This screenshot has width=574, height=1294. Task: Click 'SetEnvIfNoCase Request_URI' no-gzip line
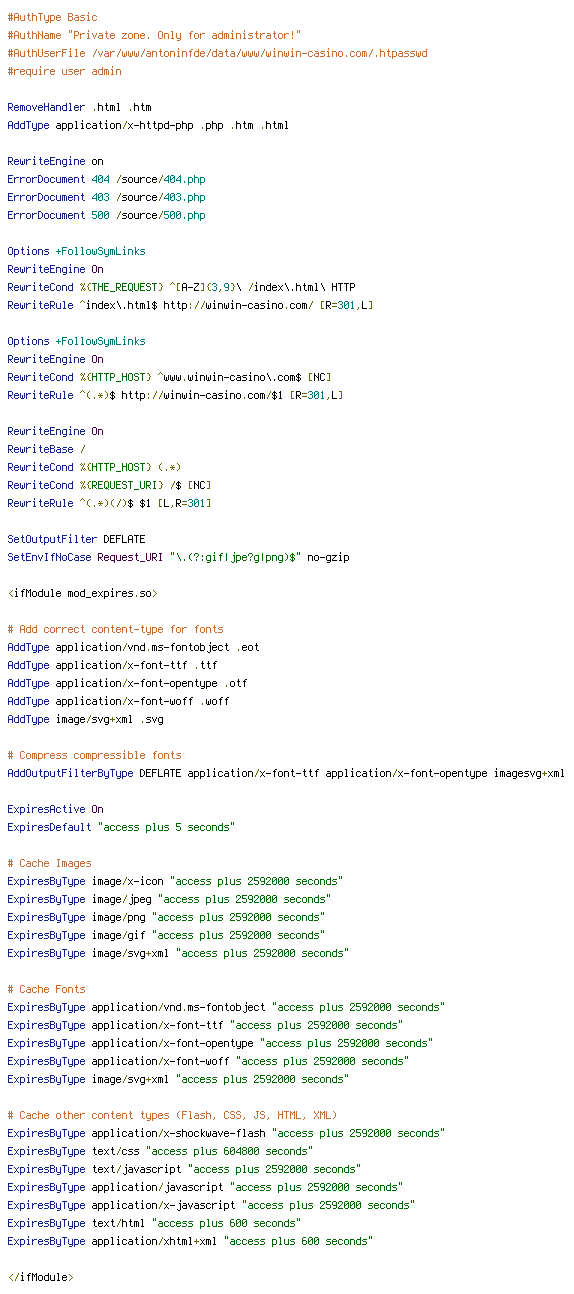(178, 557)
